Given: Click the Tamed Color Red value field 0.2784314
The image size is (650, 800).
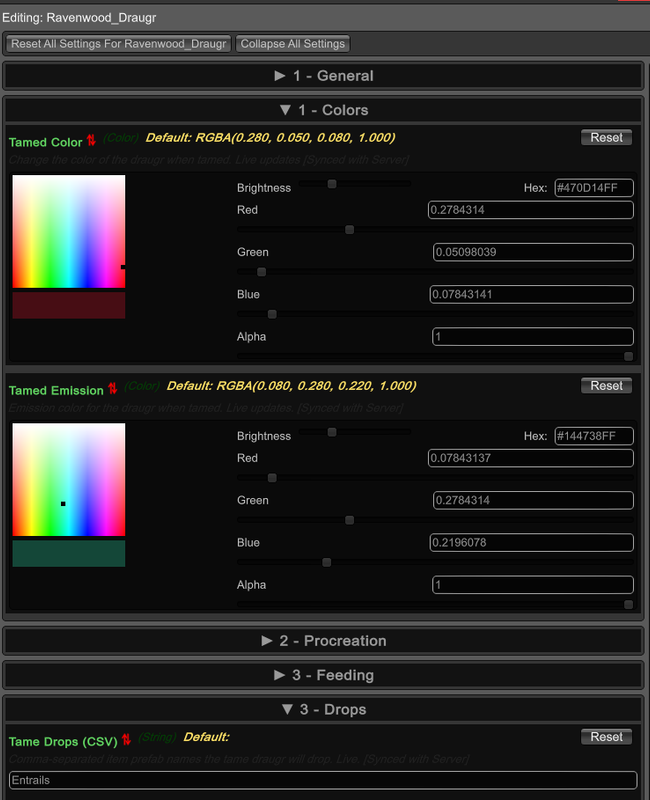Looking at the screenshot, I should [531, 210].
